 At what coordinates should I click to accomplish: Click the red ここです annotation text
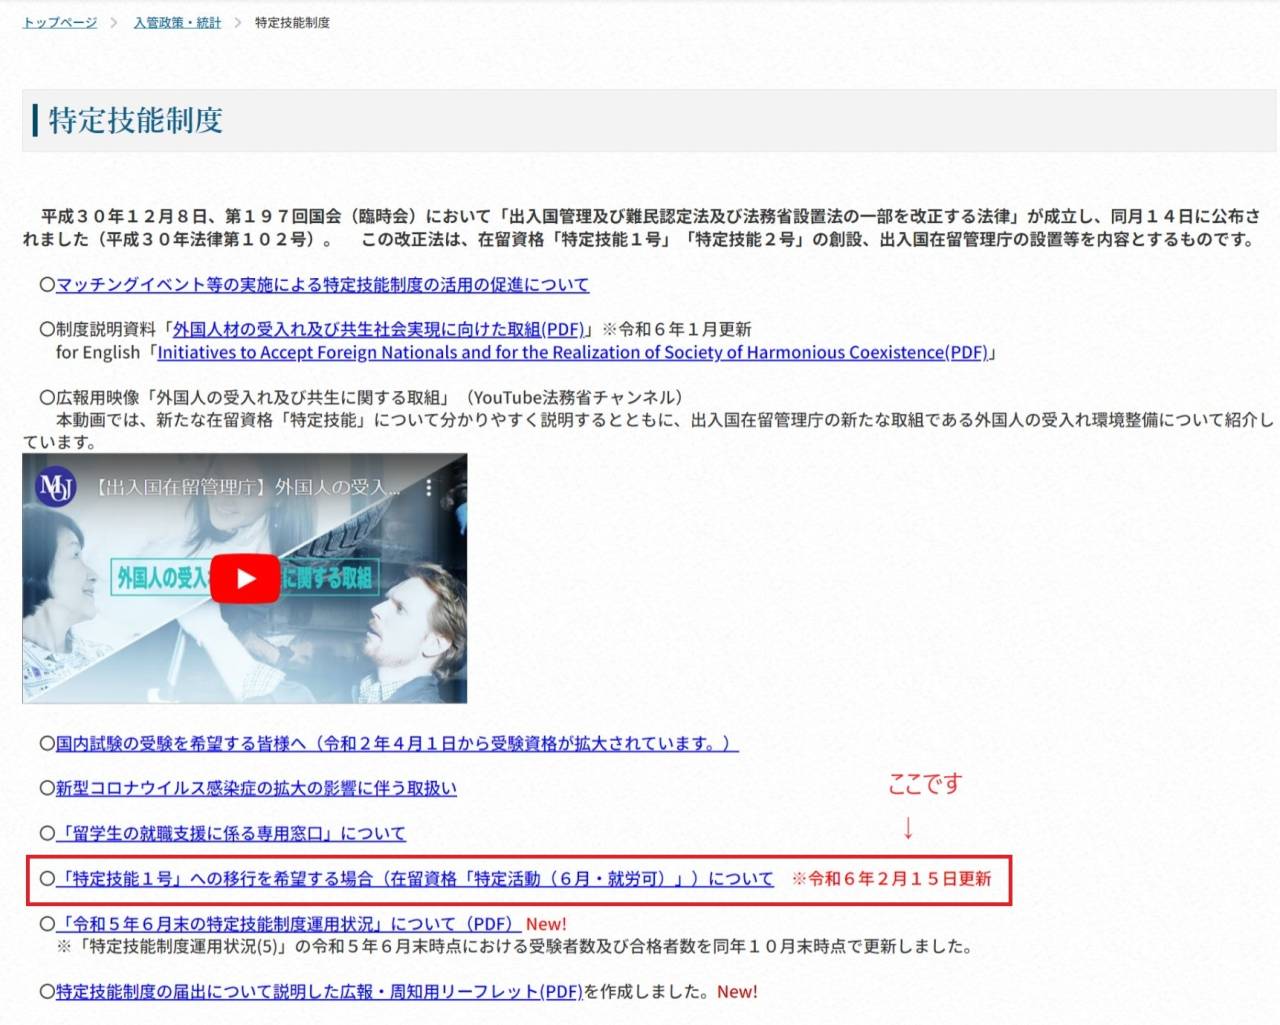coord(924,784)
